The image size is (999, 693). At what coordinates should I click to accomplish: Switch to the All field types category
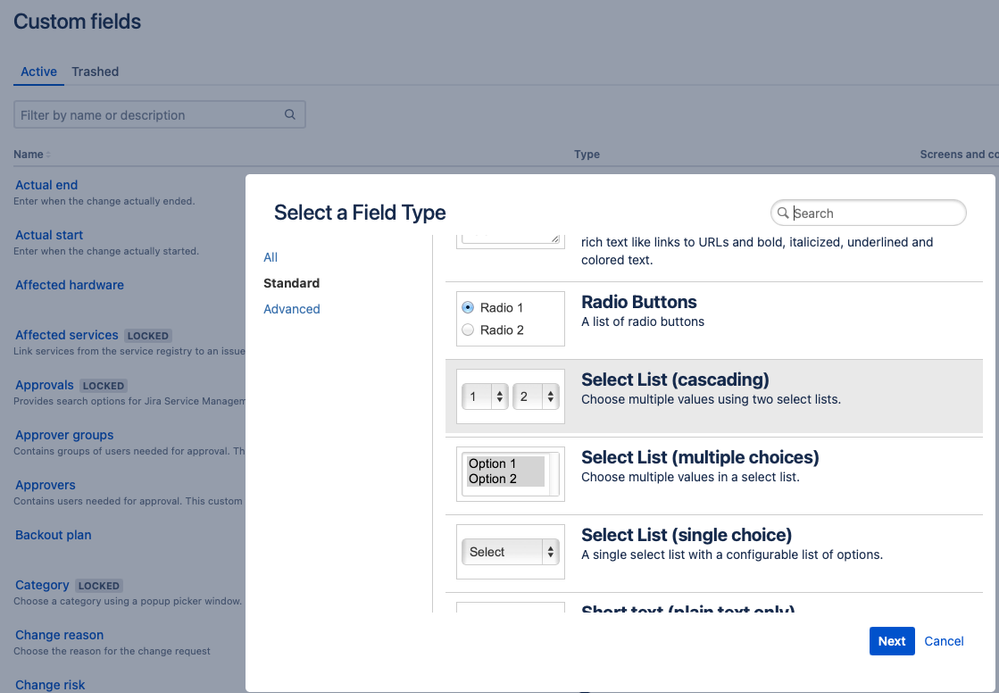pyautogui.click(x=271, y=257)
